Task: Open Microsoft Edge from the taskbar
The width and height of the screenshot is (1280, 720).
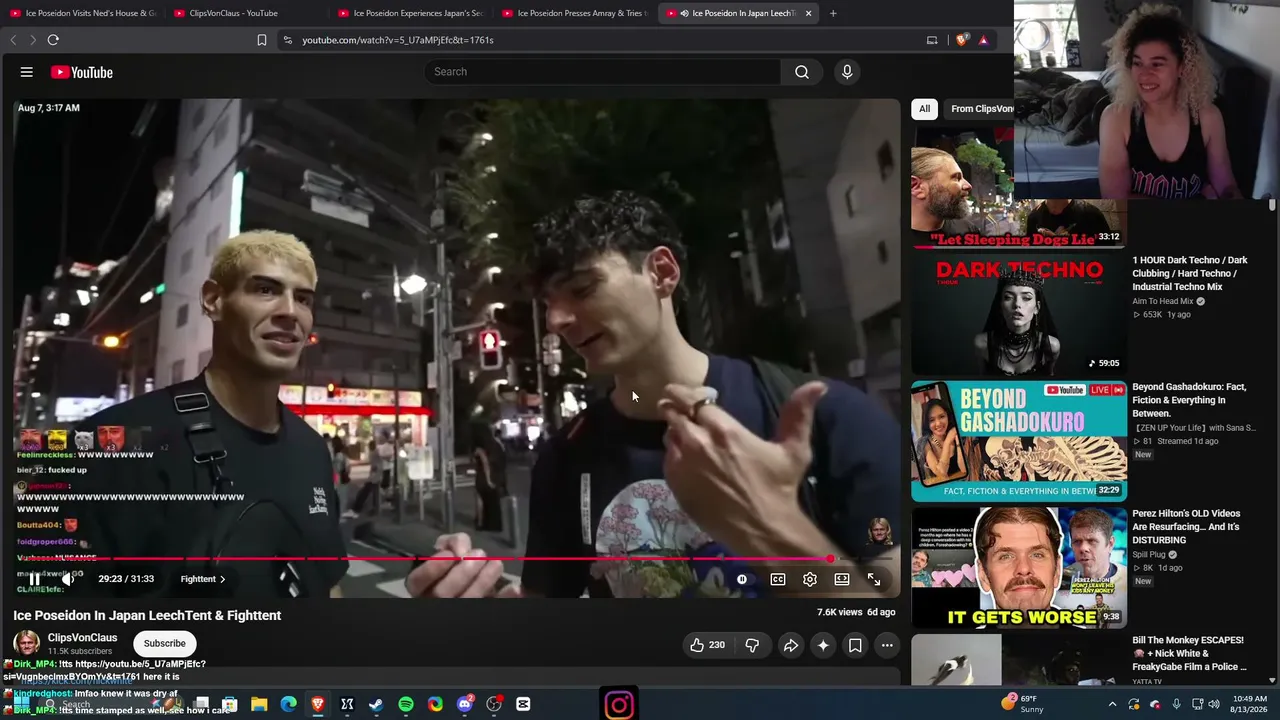Action: tap(288, 704)
